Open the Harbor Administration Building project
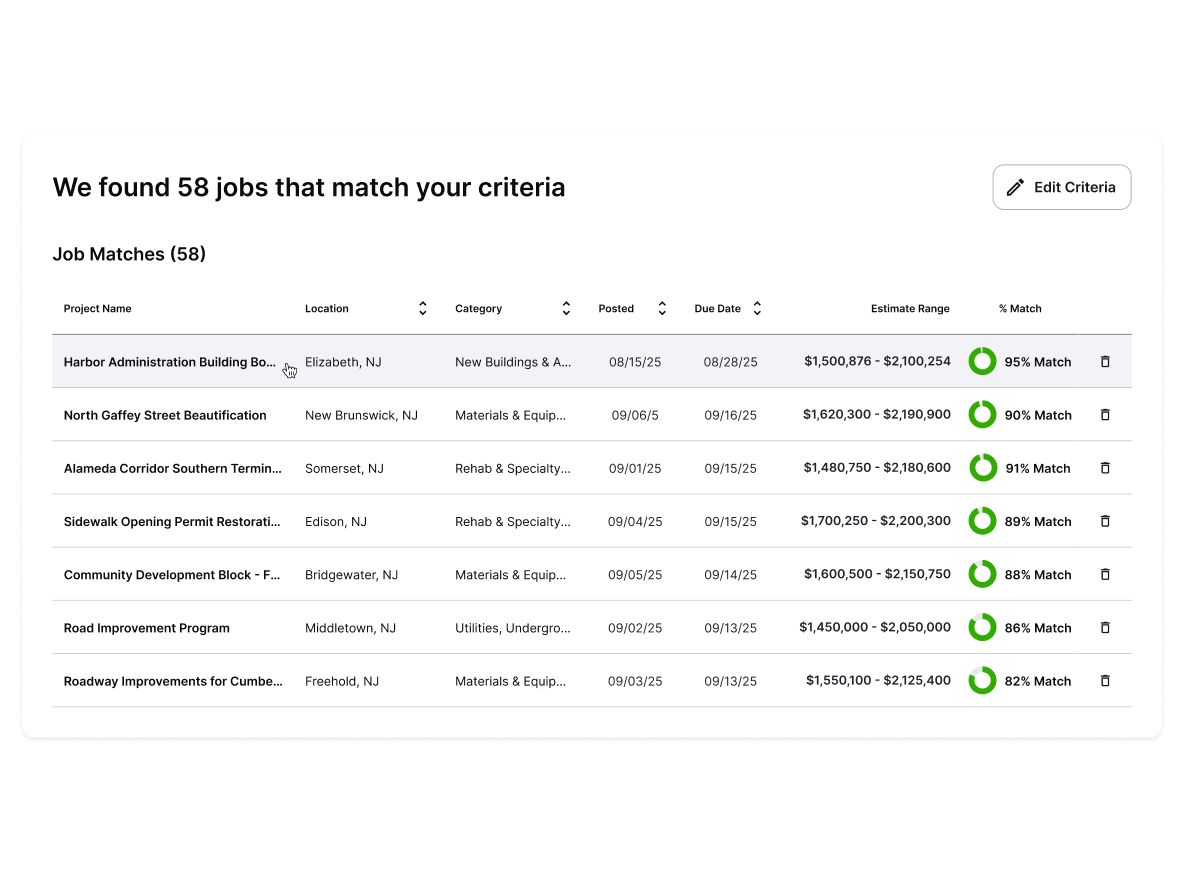 [x=170, y=362]
